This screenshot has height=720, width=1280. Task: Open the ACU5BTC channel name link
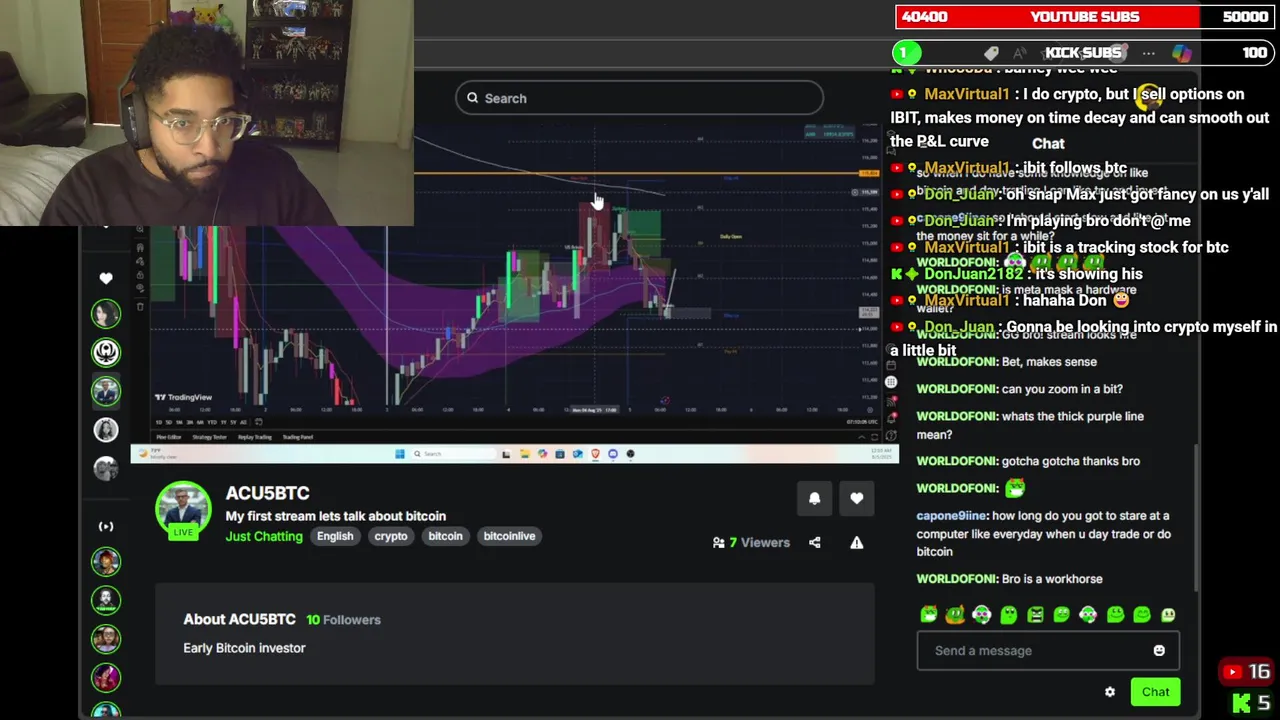pyautogui.click(x=267, y=493)
